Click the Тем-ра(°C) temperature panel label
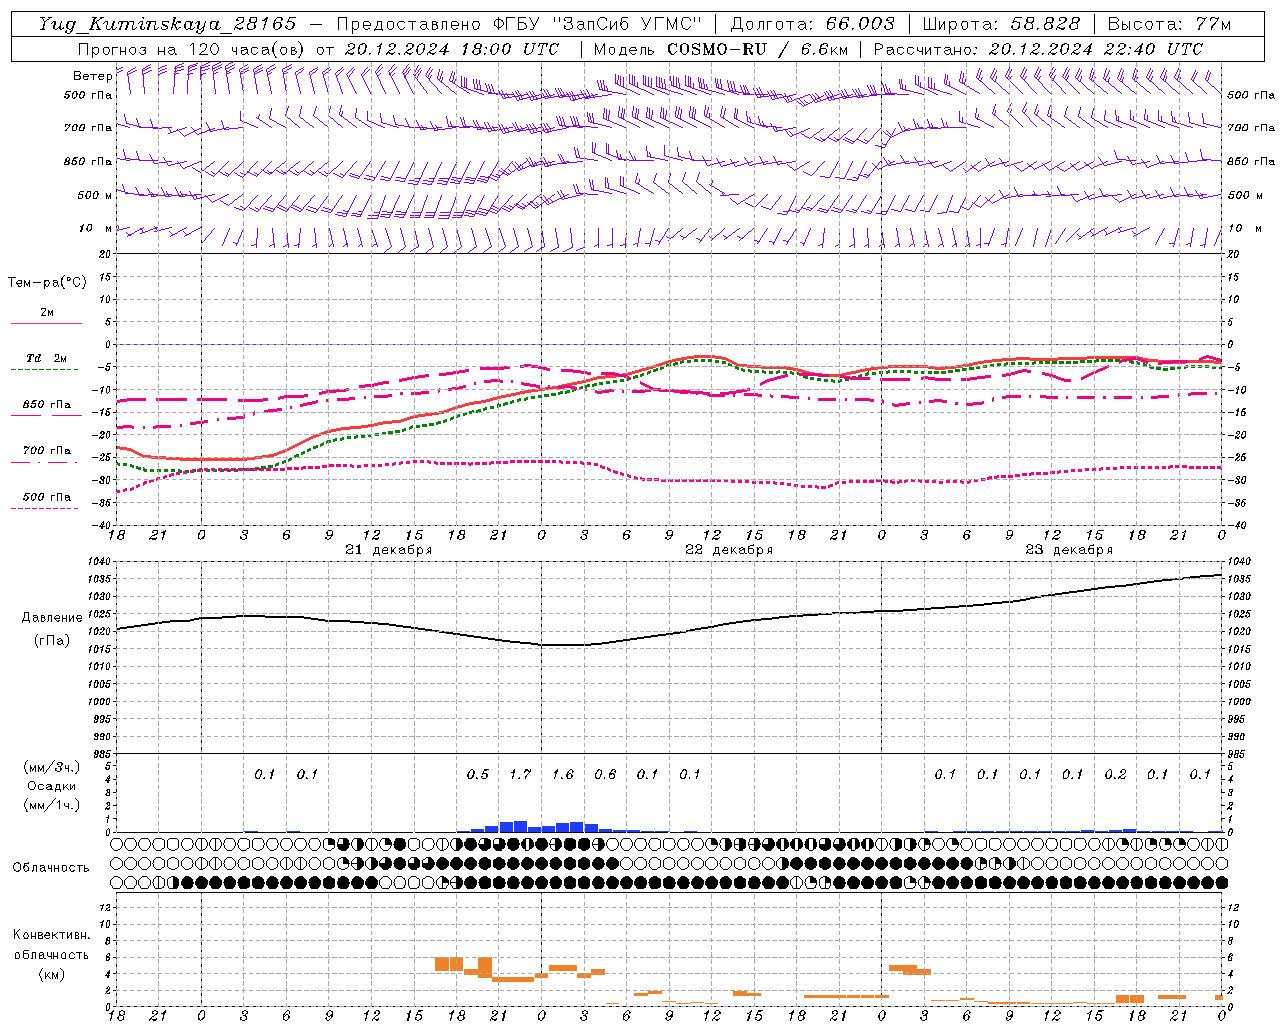This screenshot has height=1024, width=1280. [47, 282]
